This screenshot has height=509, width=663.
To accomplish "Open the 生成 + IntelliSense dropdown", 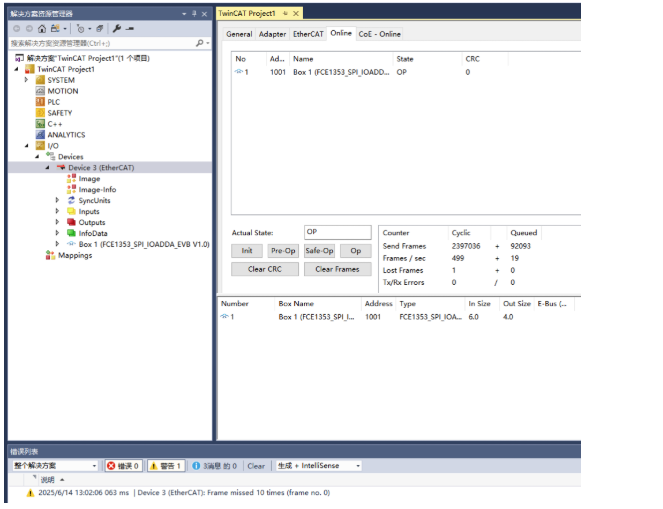I will pyautogui.click(x=319, y=466).
